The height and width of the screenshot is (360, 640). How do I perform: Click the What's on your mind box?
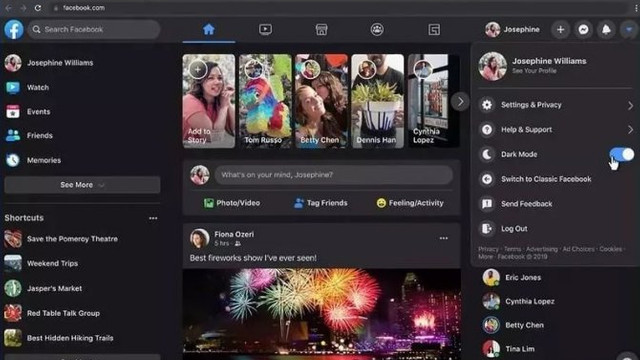point(333,175)
